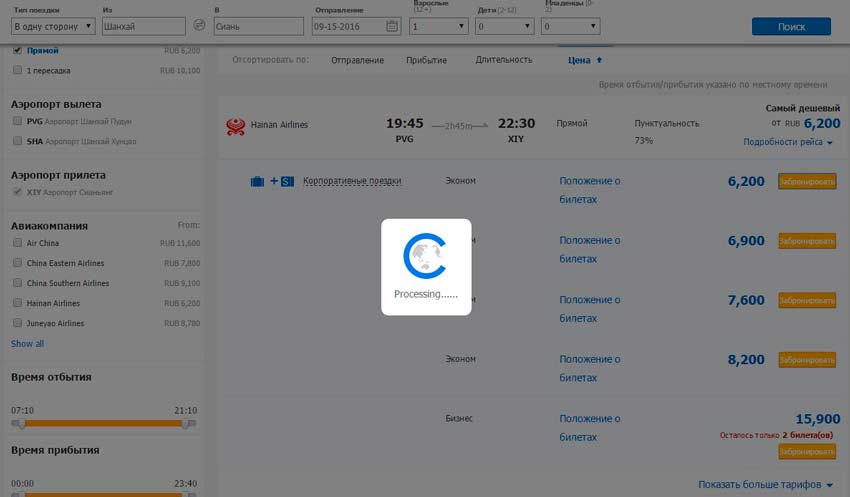This screenshot has width=850, height=497.
Task: Expand 'Показать больше тарифов'
Action: (x=765, y=485)
